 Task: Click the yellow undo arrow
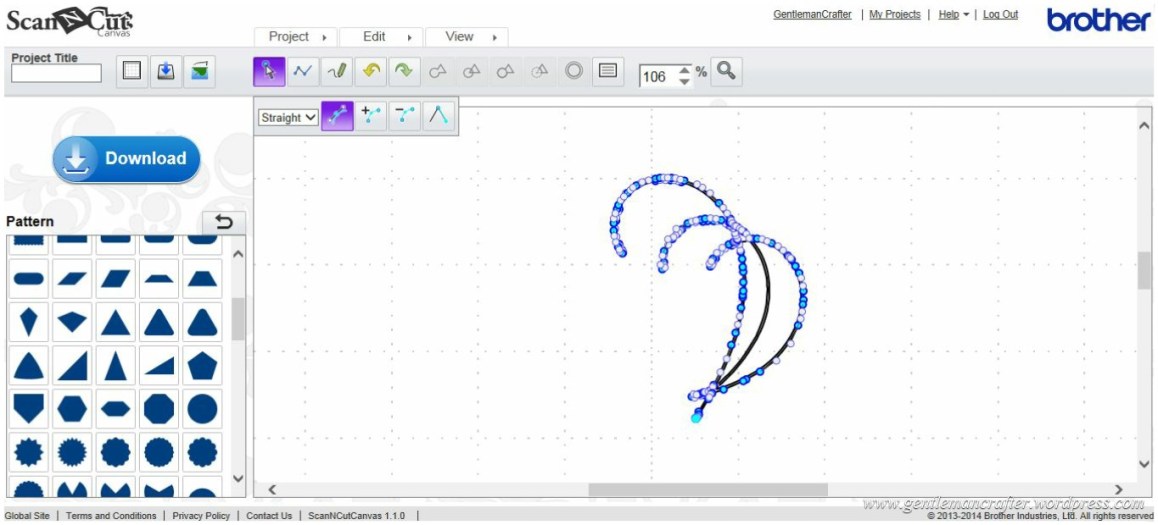coord(371,72)
